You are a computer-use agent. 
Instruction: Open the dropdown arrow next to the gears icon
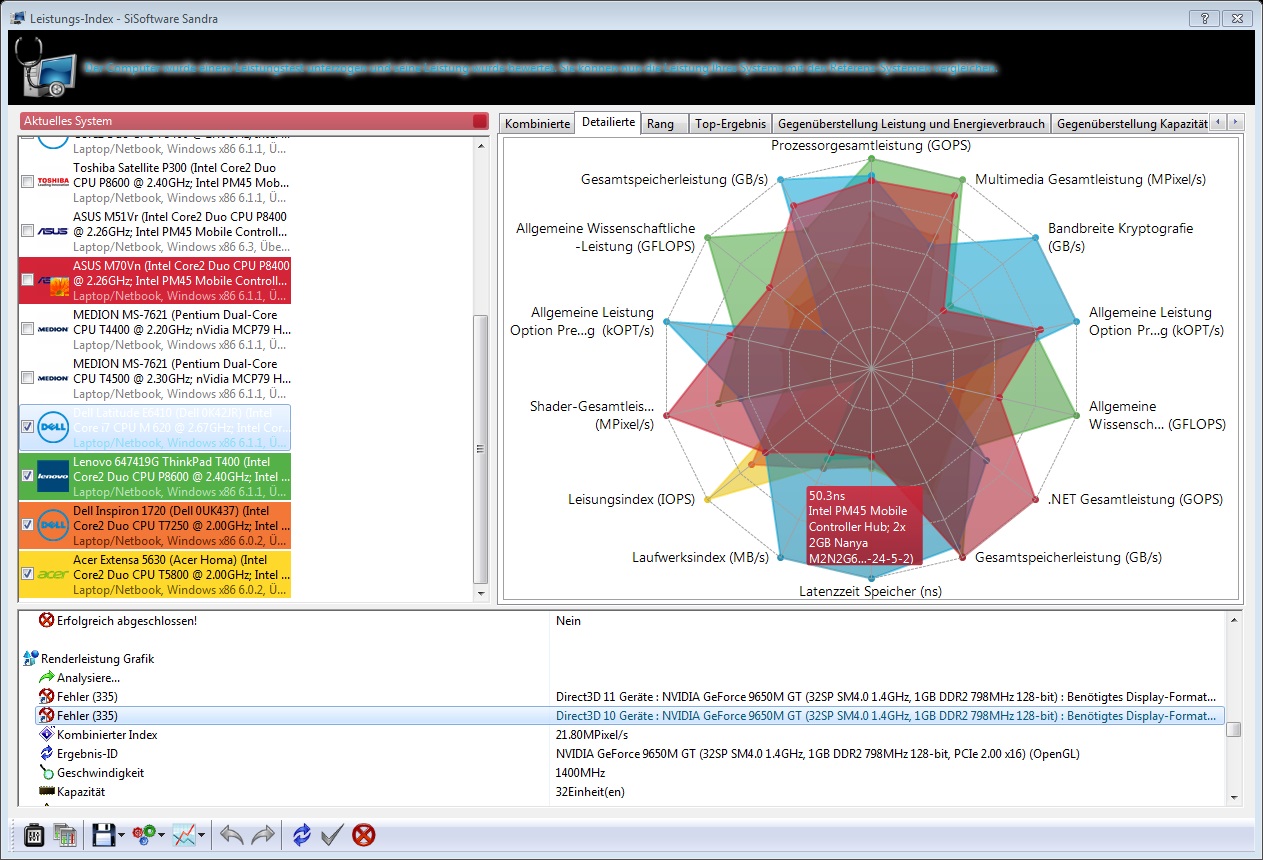(x=161, y=835)
